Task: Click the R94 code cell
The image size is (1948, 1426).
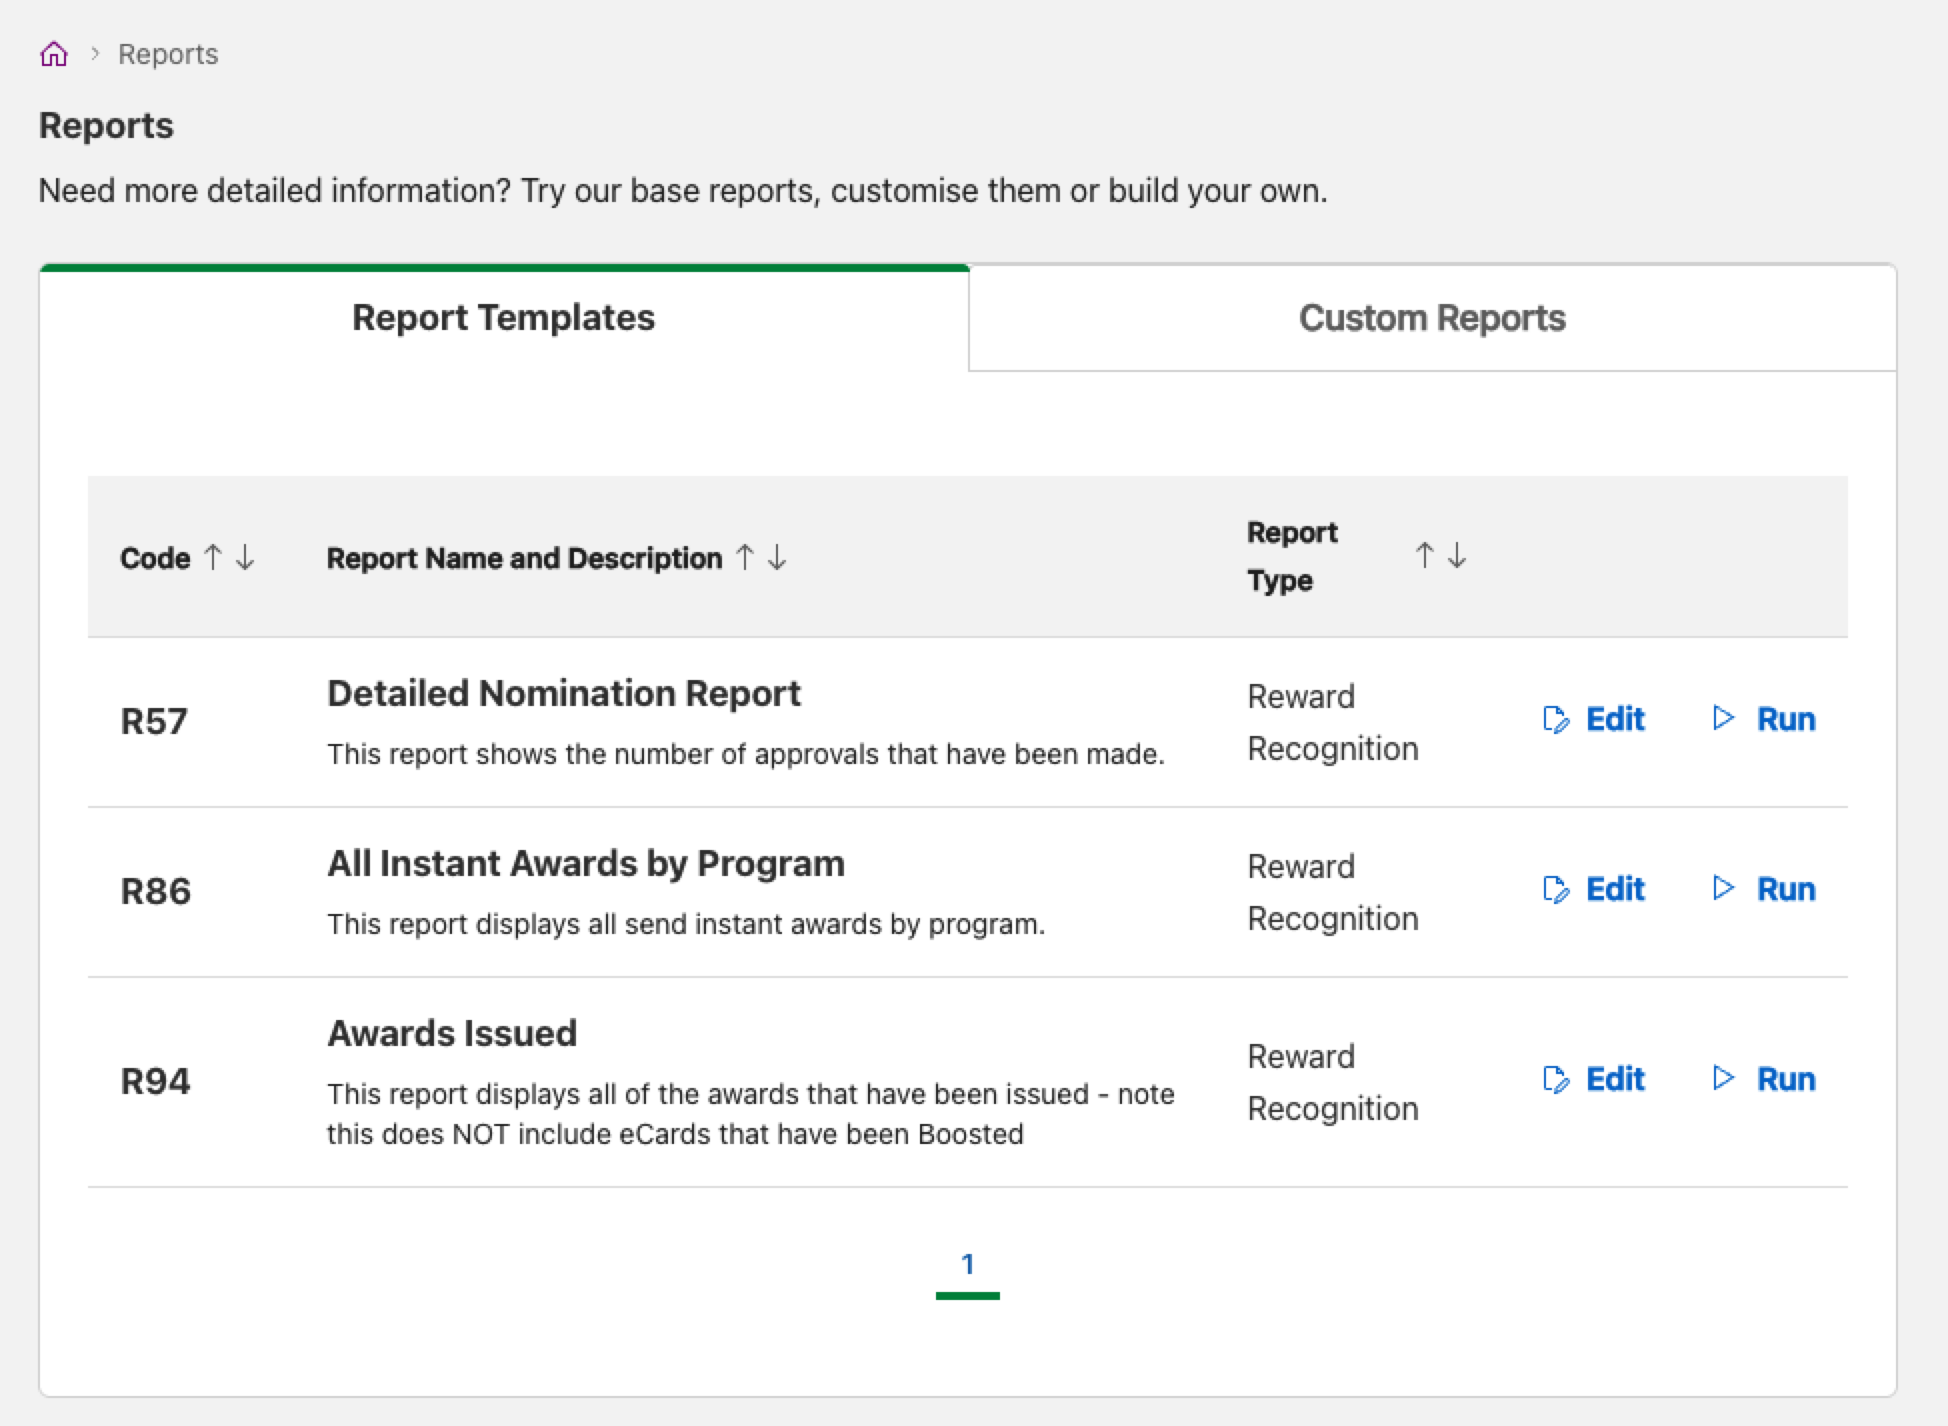Action: click(155, 1081)
